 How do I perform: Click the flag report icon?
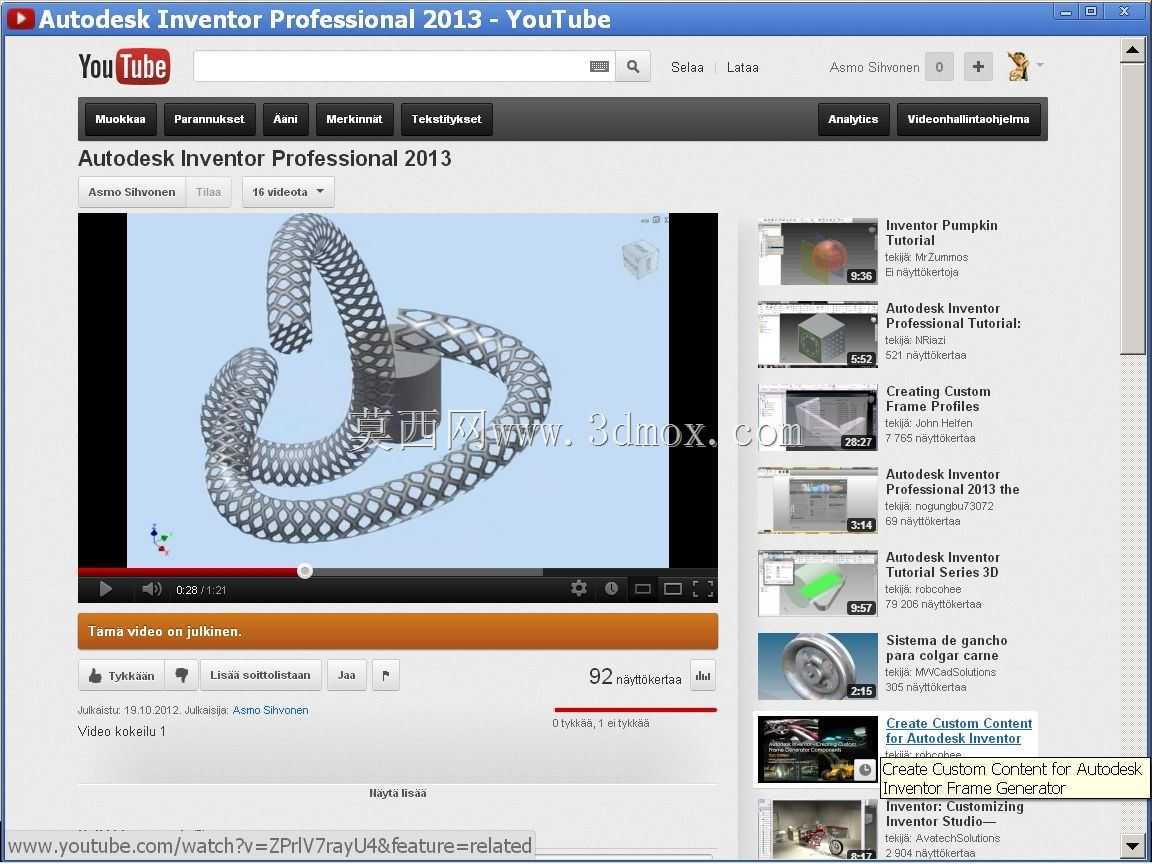386,675
